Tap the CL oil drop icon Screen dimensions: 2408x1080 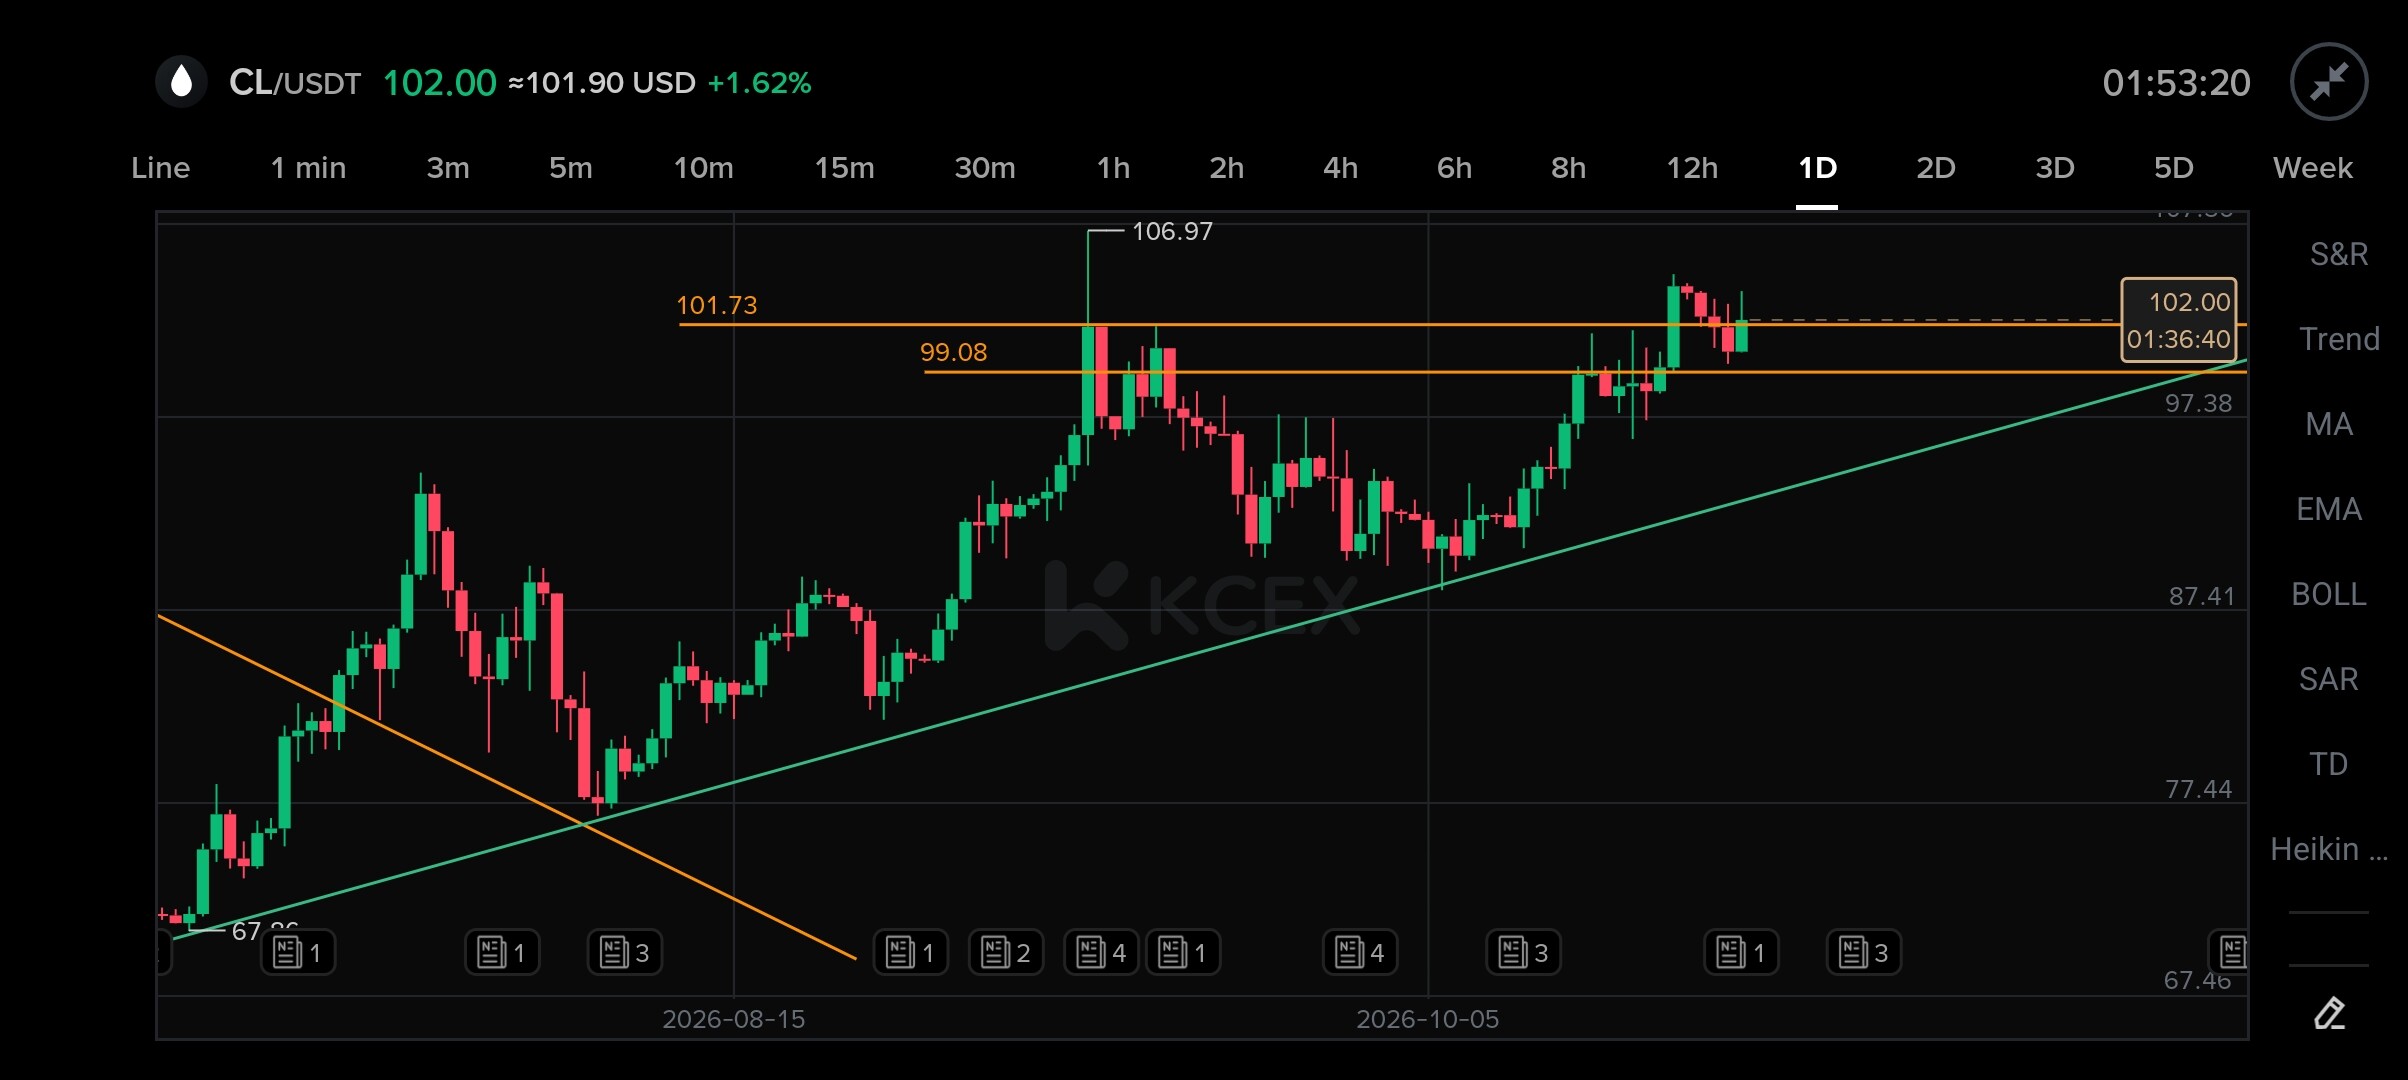[181, 82]
